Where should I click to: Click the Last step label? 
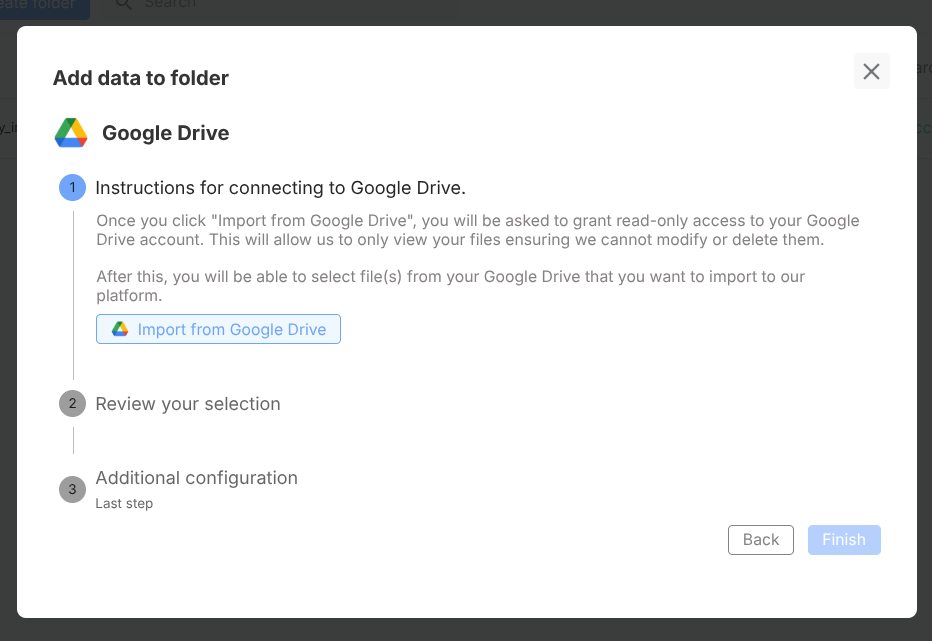[124, 503]
